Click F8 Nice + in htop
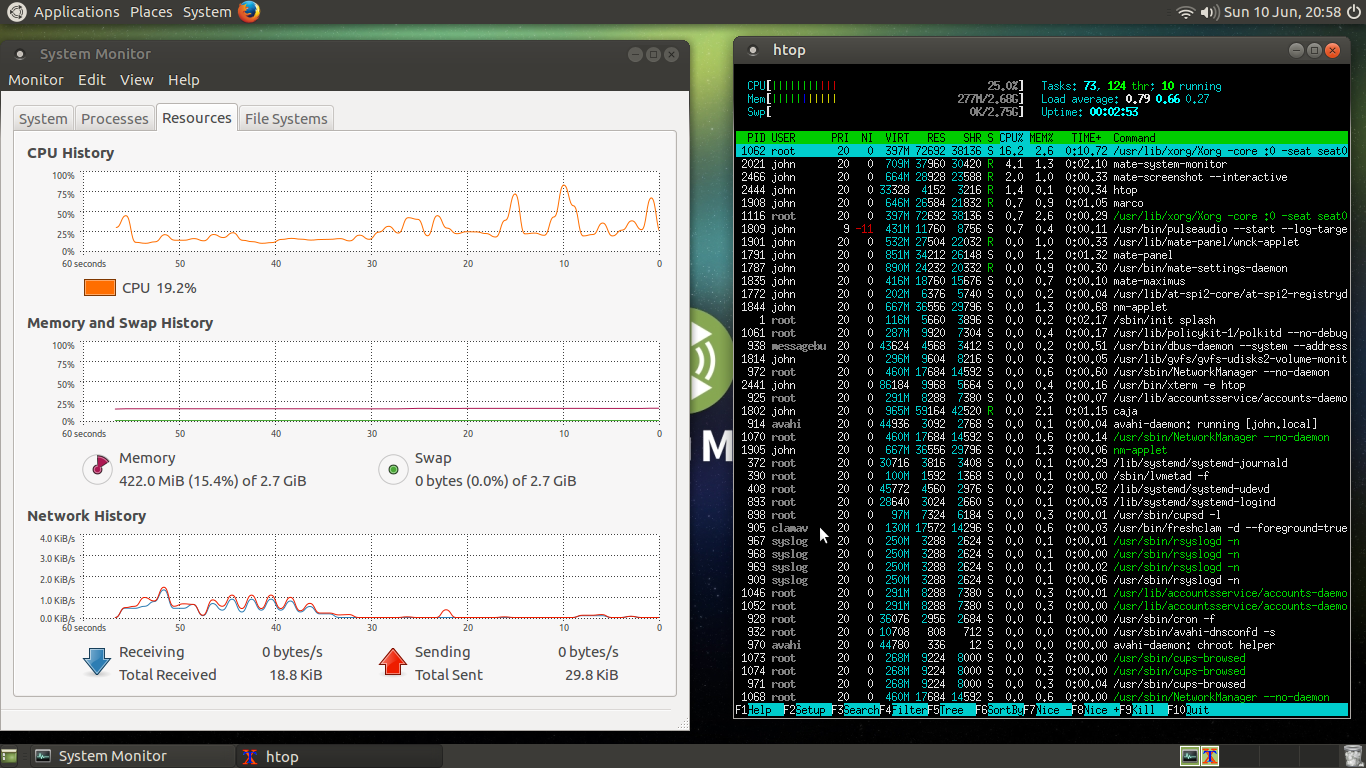Image resolution: width=1366 pixels, height=768 pixels. (1095, 710)
